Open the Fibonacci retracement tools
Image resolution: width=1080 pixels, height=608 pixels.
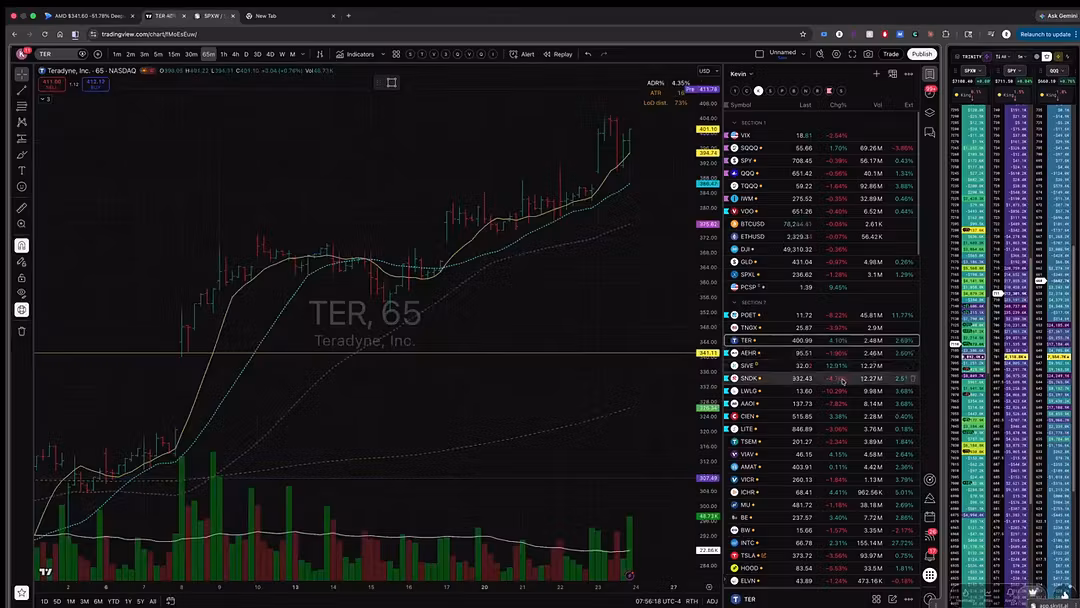[x=21, y=106]
